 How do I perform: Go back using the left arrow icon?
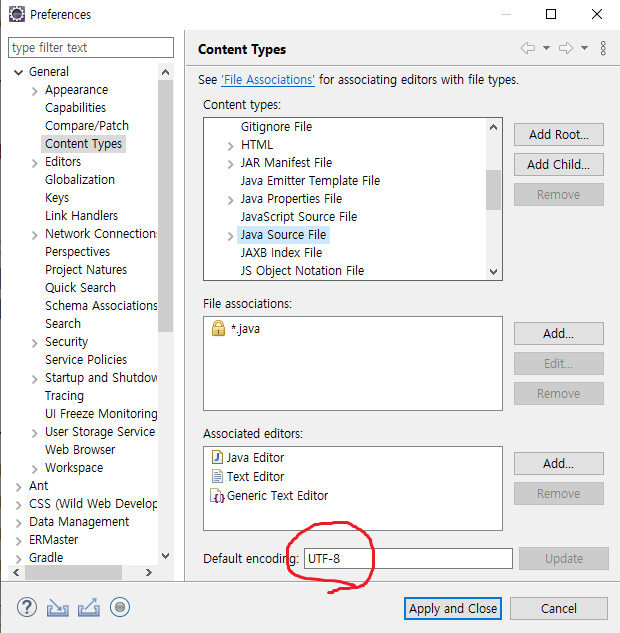point(528,48)
